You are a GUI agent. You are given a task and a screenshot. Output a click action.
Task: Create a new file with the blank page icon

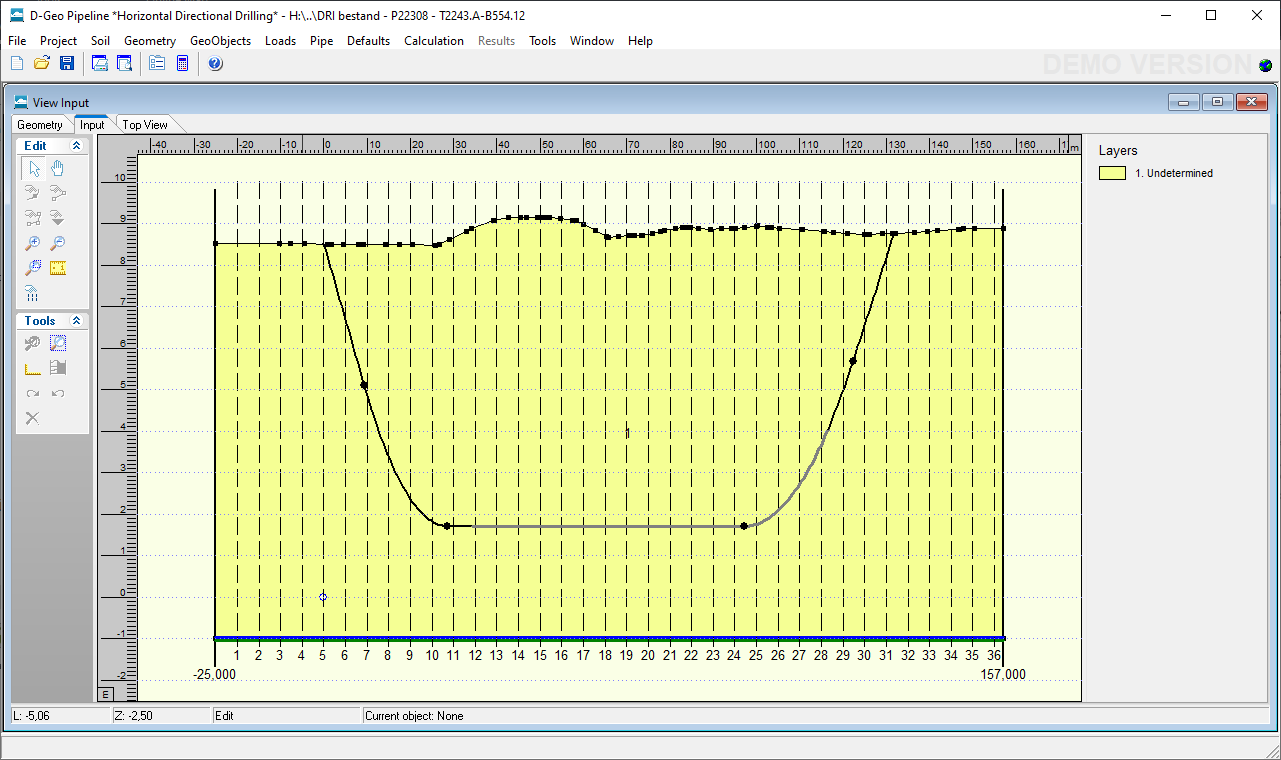pyautogui.click(x=17, y=64)
